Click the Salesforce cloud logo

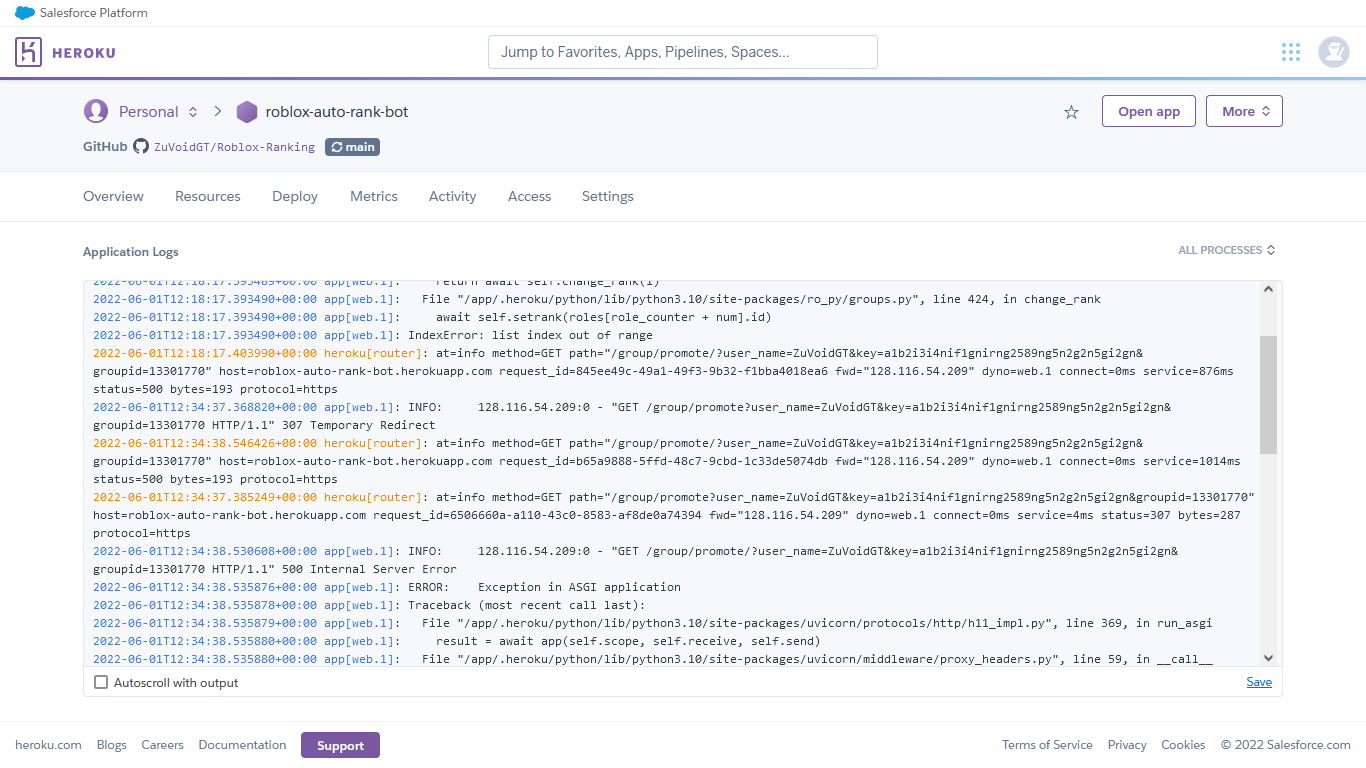[x=25, y=13]
